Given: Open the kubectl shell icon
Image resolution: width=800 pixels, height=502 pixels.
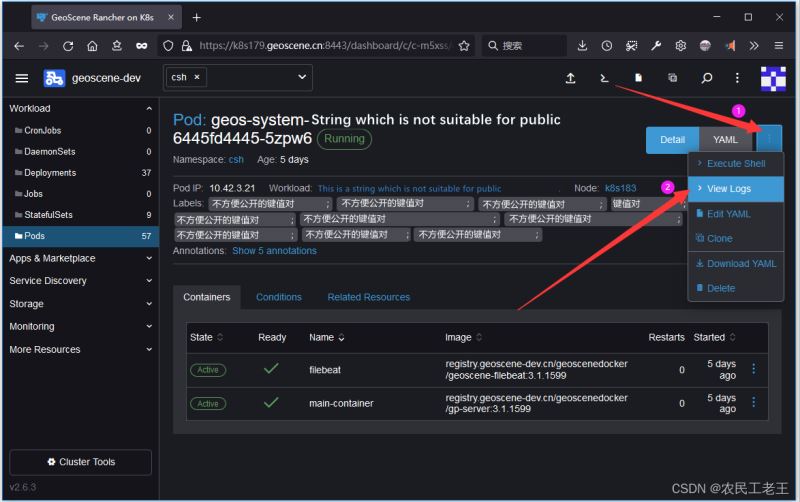Looking at the screenshot, I should [x=604, y=78].
